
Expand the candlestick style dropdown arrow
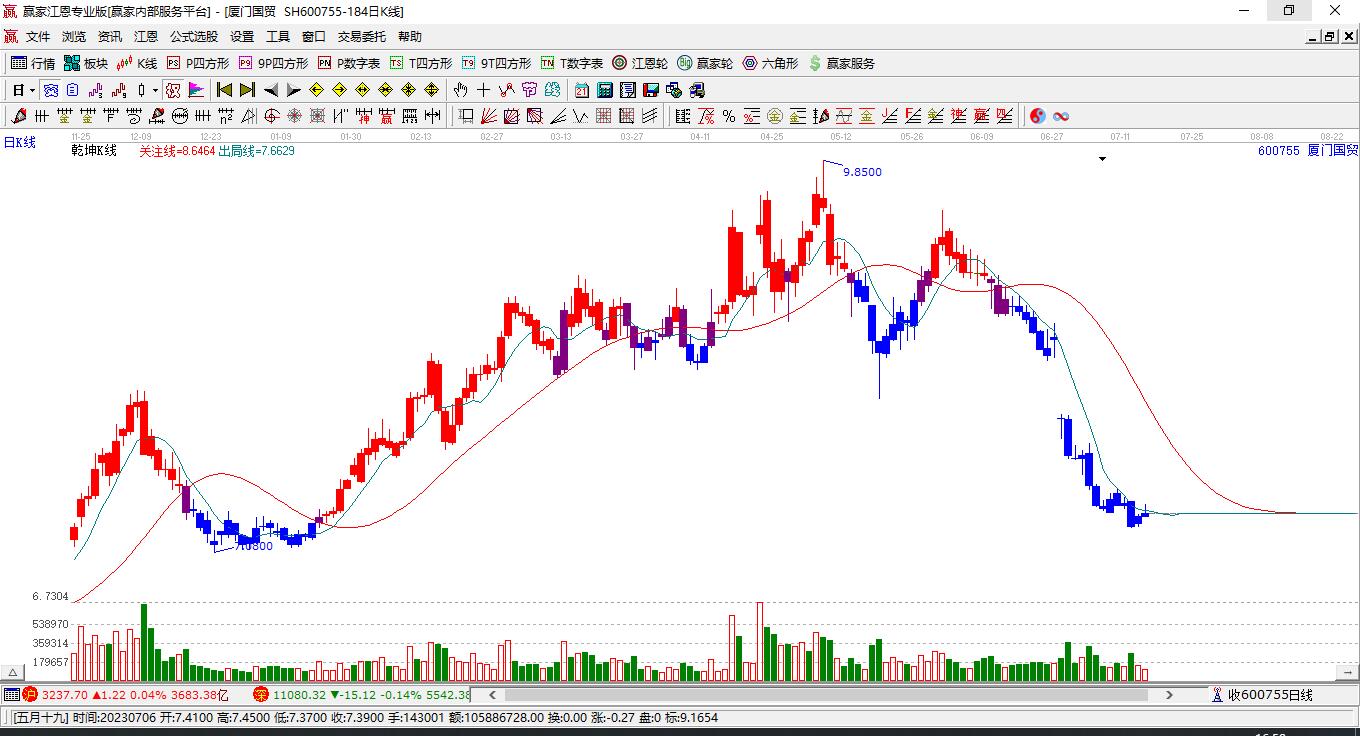coord(155,90)
